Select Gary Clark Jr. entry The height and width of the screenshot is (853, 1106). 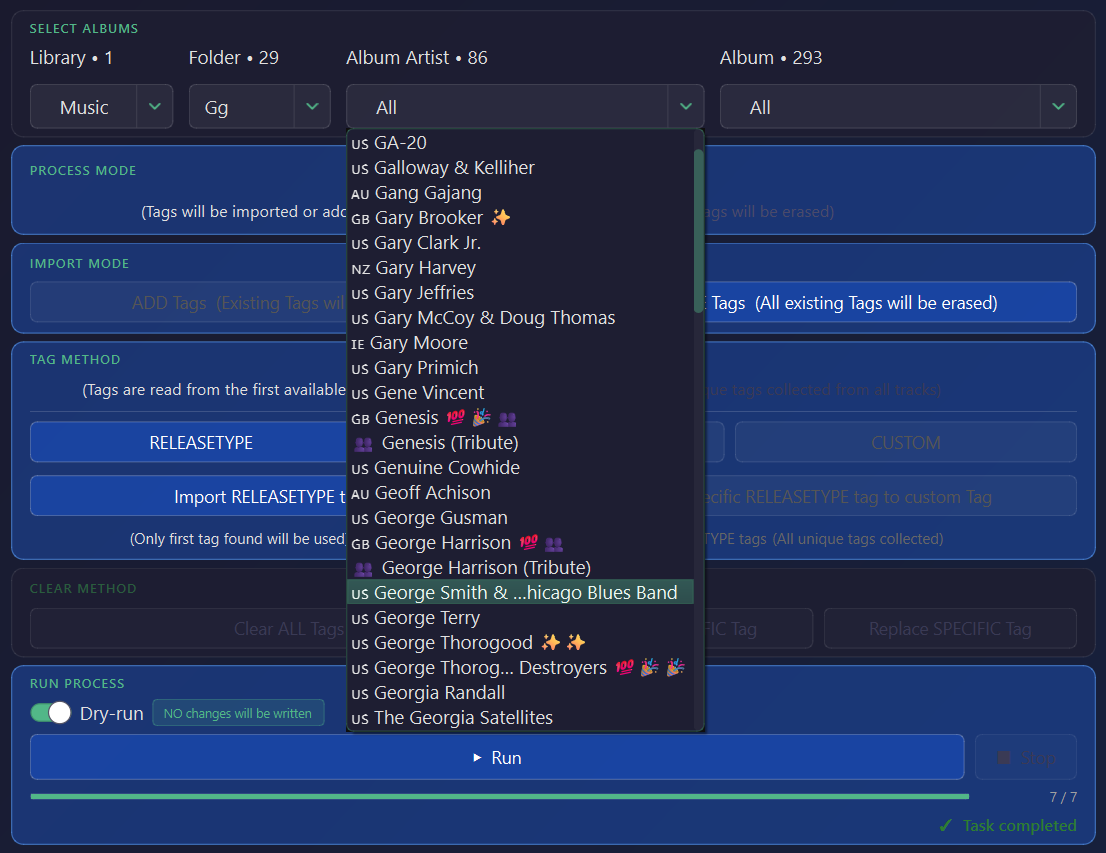[x=521, y=243]
